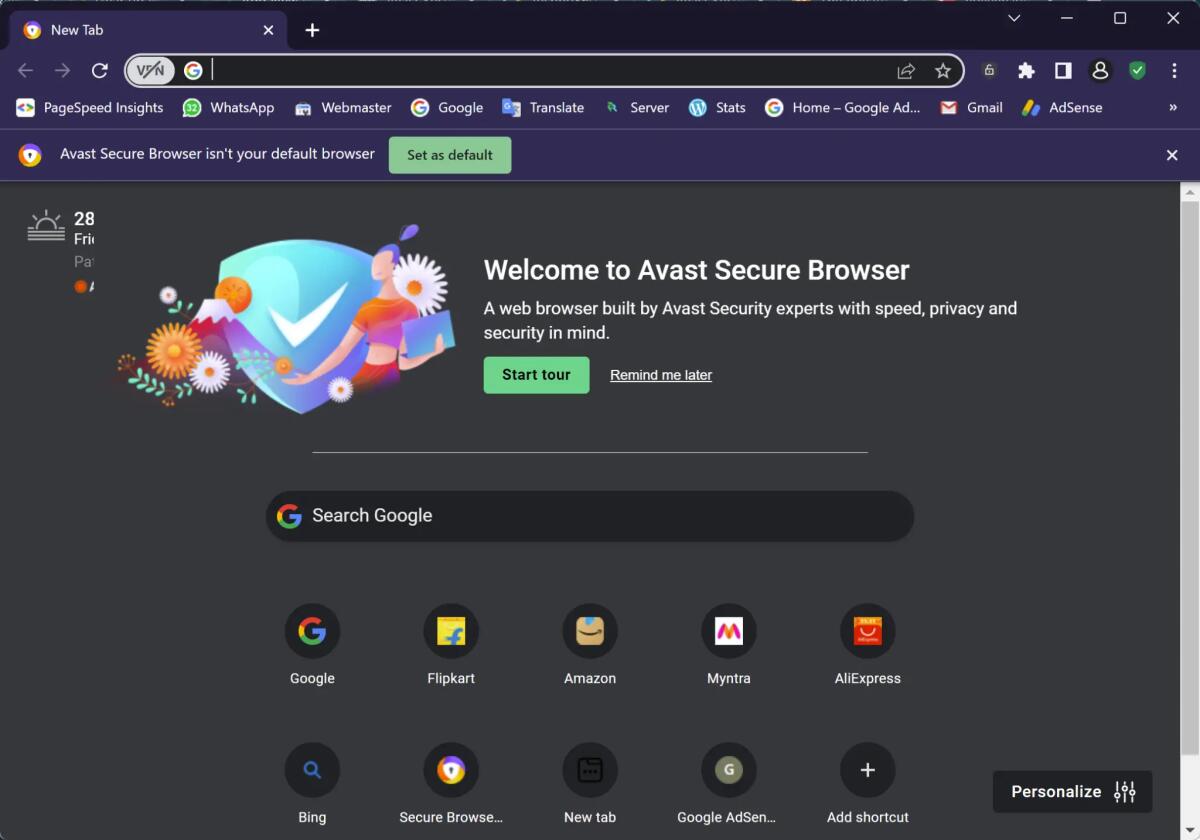Click the Remind me later link
The image size is (1200, 840).
click(x=660, y=375)
